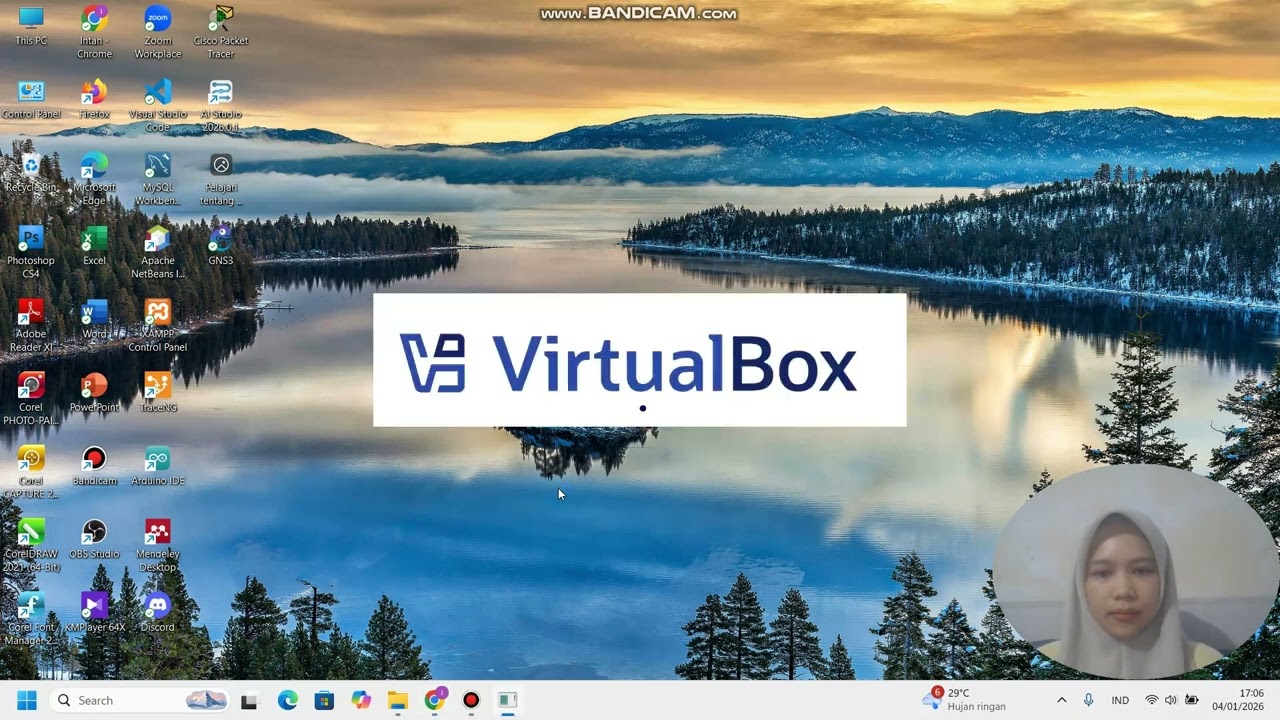Switch to Chrome in the taskbar
Screen dimensions: 1280x720
click(435, 700)
